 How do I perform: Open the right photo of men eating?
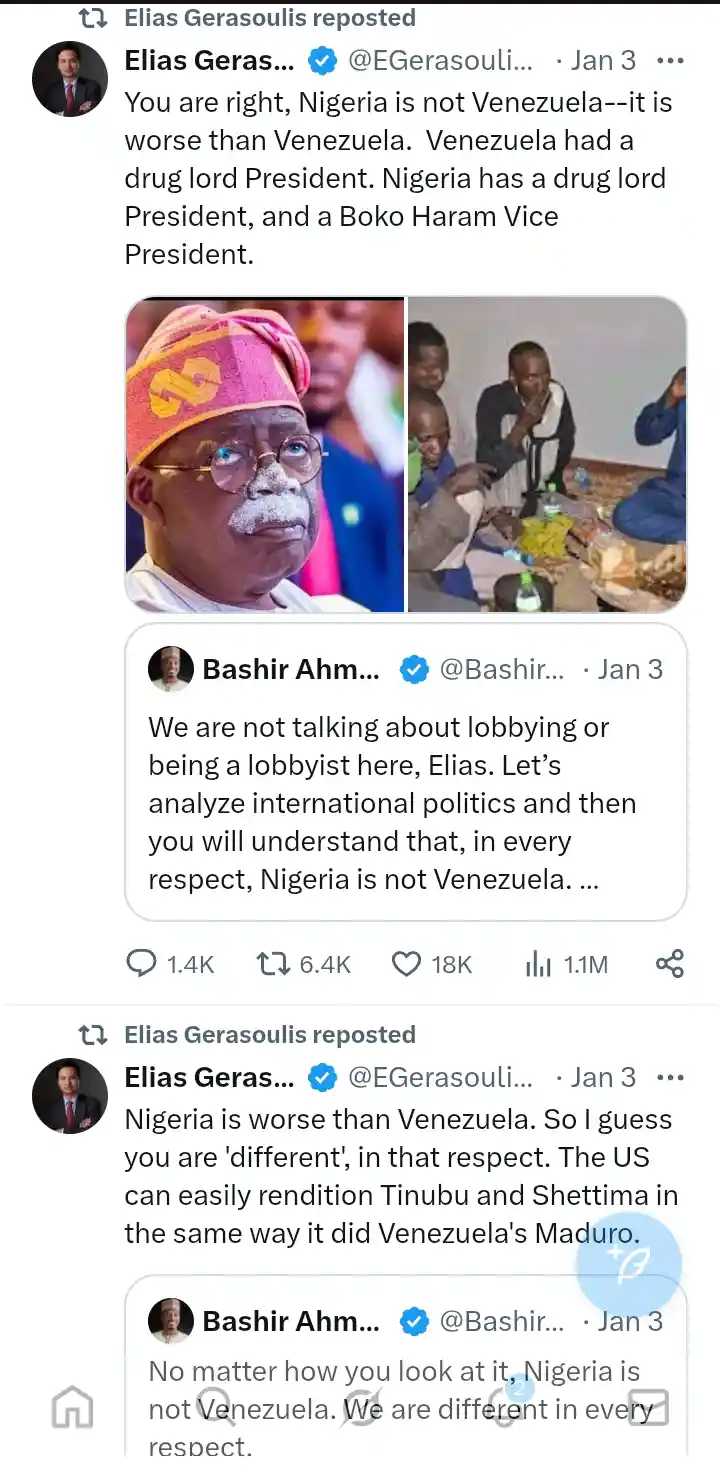547,454
